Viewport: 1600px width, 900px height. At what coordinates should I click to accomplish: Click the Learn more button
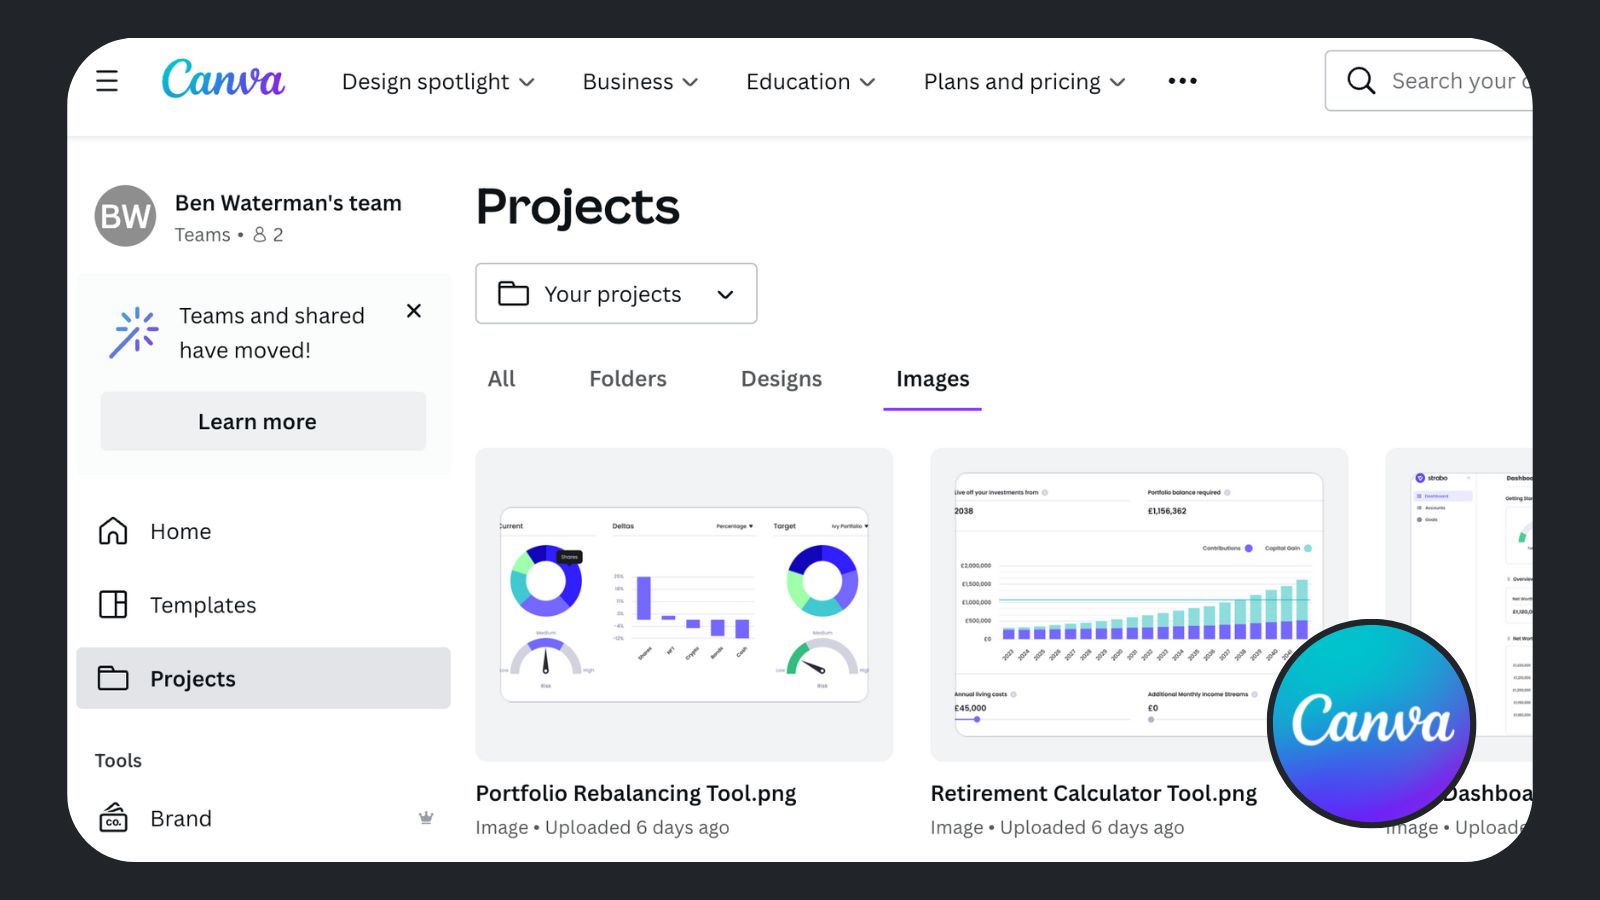(x=263, y=421)
